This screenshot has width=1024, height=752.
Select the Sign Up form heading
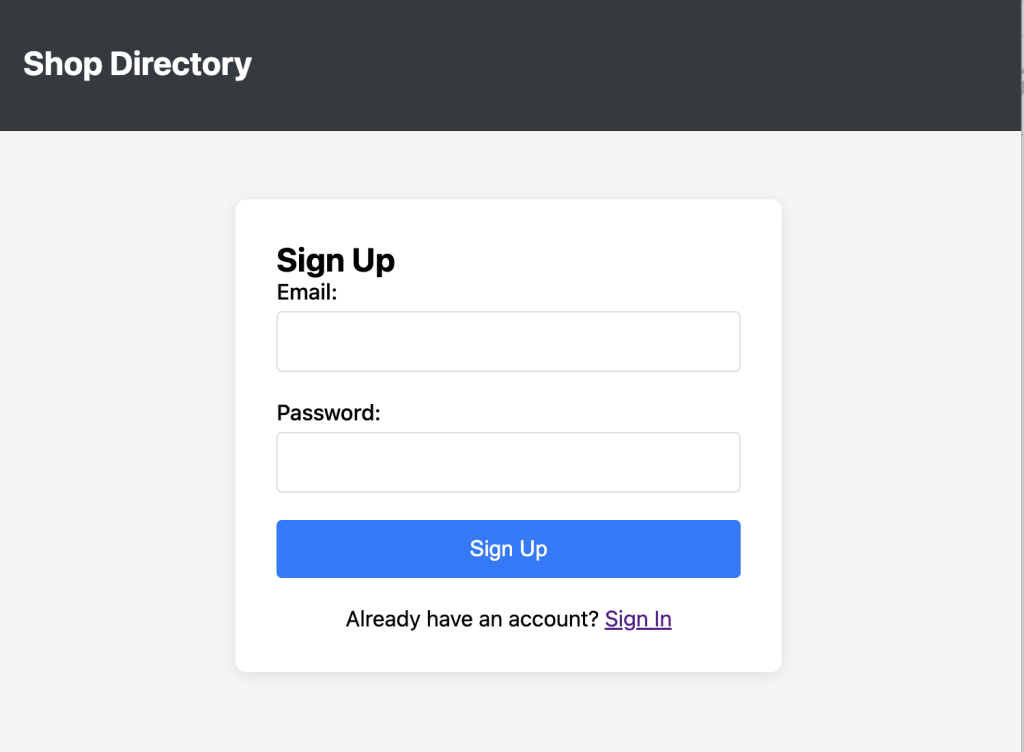335,260
